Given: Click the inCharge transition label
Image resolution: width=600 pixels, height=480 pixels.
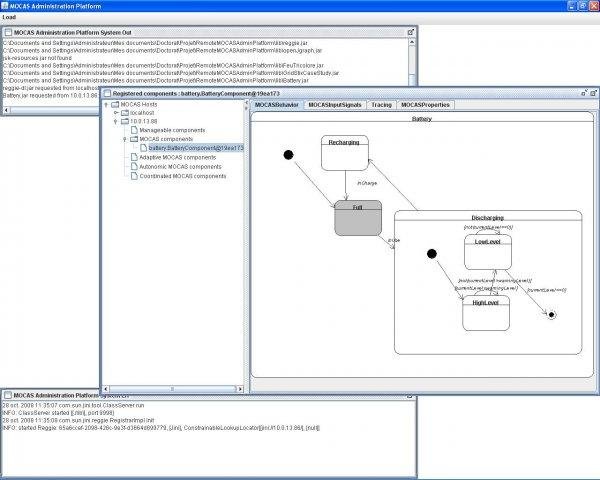Looking at the screenshot, I should click(367, 183).
